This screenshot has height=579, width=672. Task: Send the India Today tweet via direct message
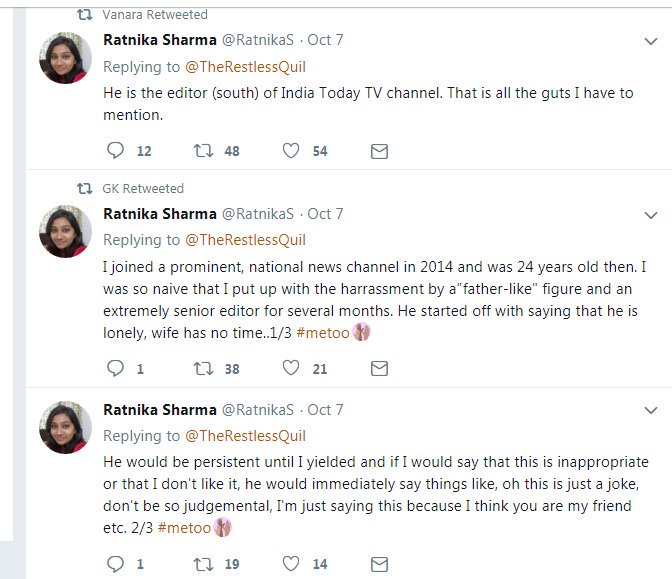coord(379,151)
